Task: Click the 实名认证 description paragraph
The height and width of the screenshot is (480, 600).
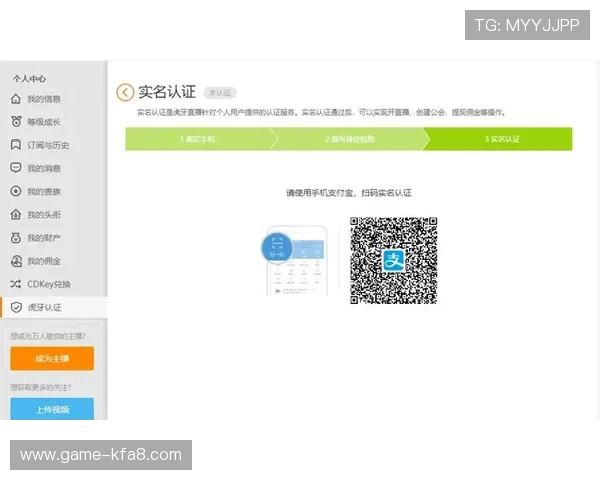Action: point(321,113)
